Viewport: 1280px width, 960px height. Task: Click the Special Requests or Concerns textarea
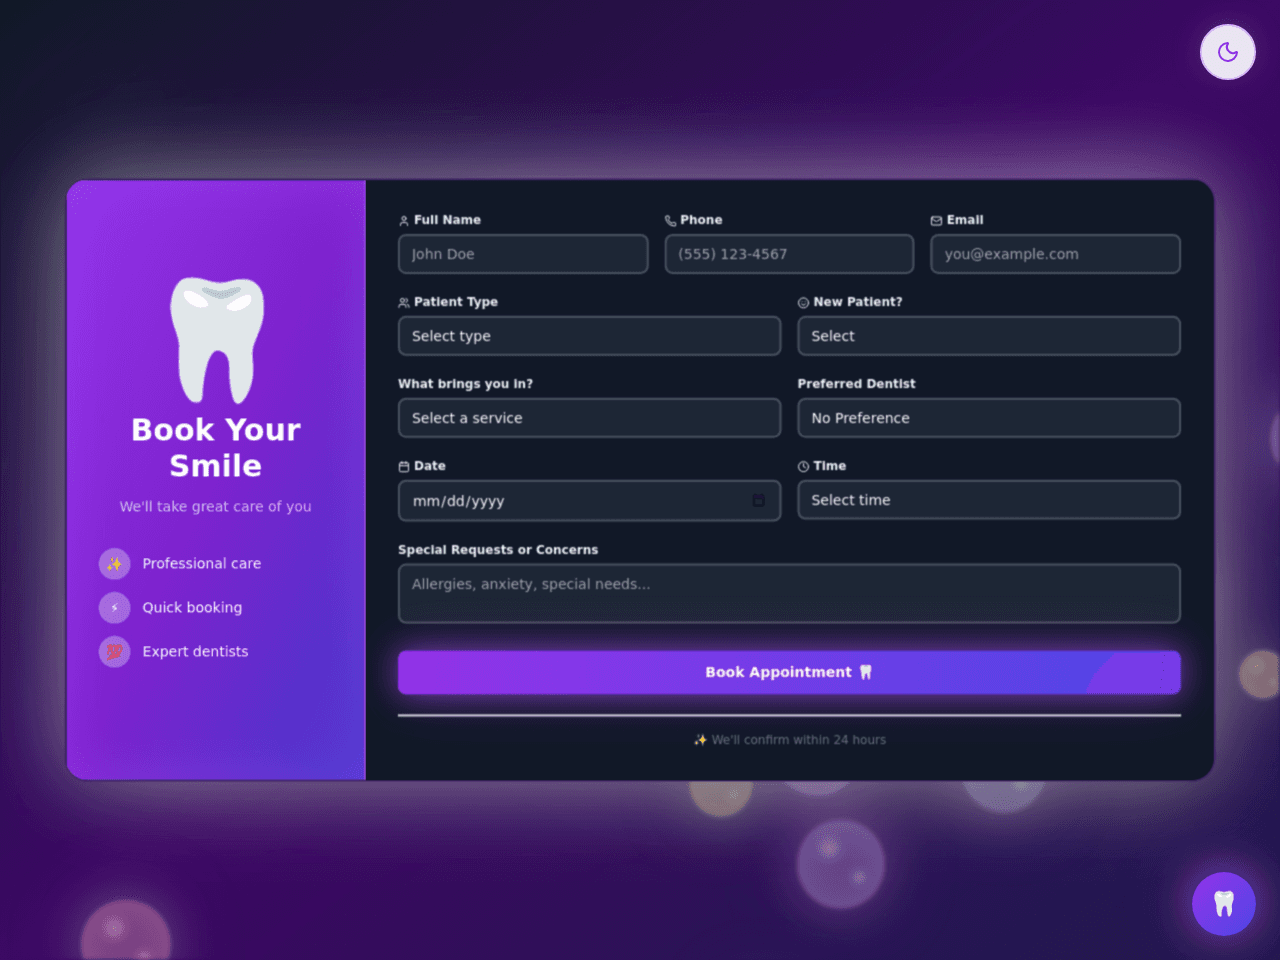[x=789, y=593]
